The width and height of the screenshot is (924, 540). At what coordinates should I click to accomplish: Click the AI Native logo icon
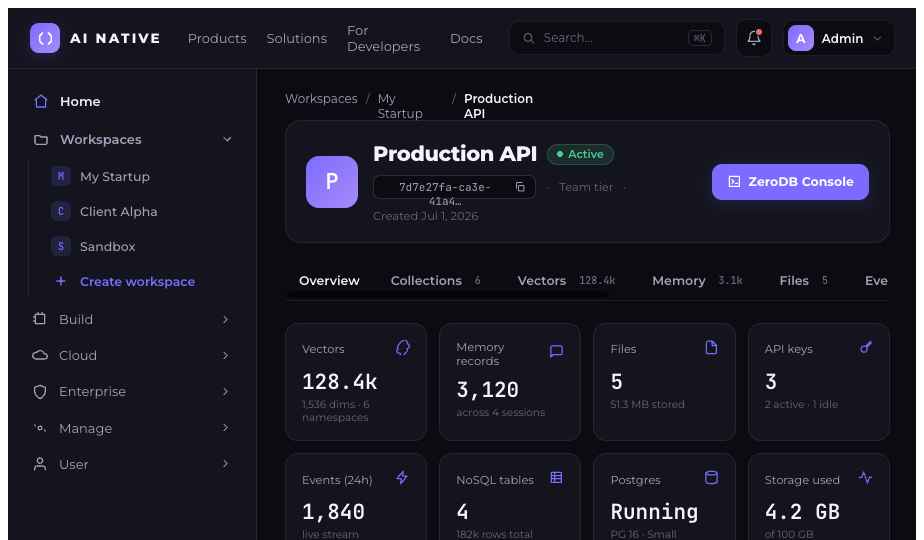pos(45,38)
